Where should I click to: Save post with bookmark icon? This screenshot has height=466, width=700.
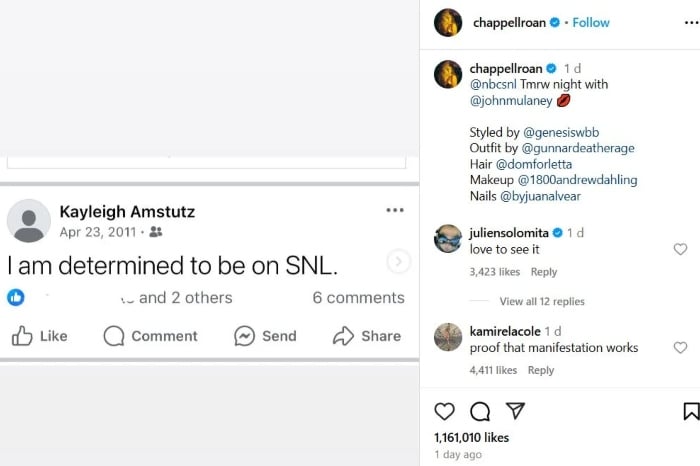click(x=690, y=411)
